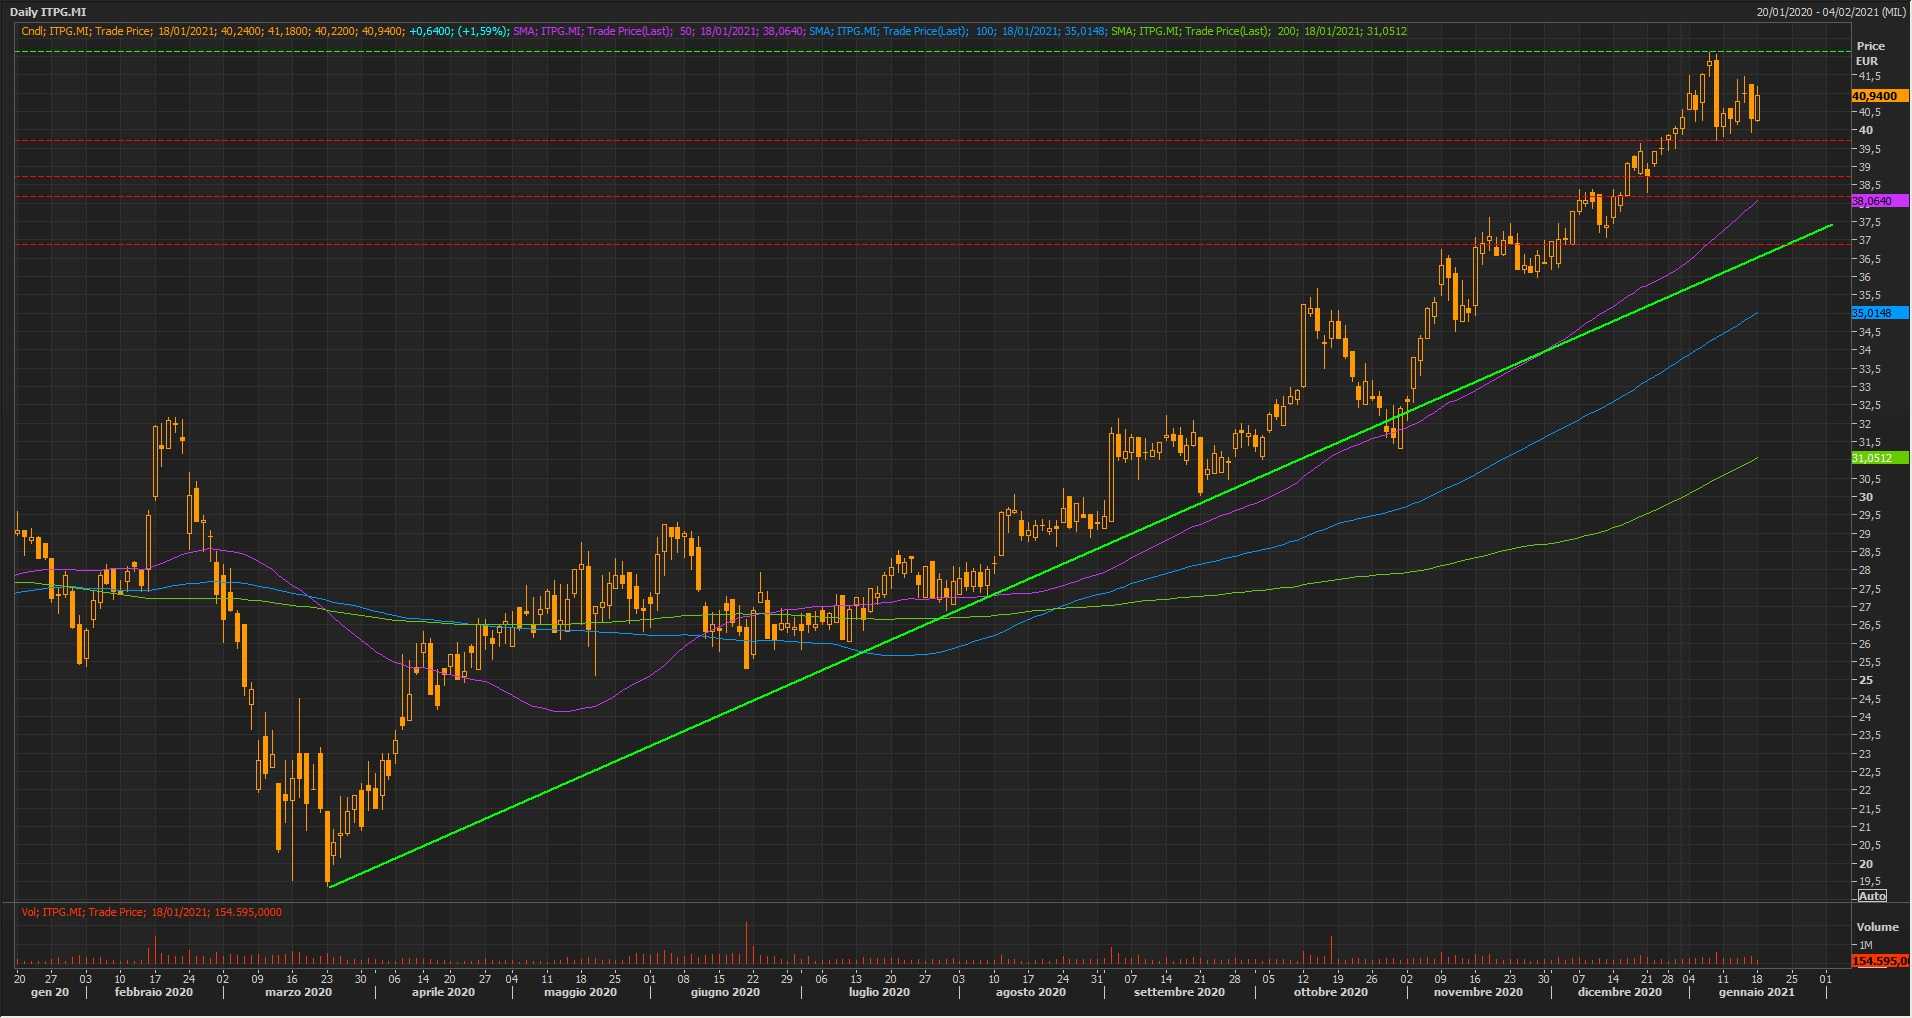Screen dimensions: 1912x1018
Task: Click the Vol ITPG.MI volume legend
Action: coord(151,912)
